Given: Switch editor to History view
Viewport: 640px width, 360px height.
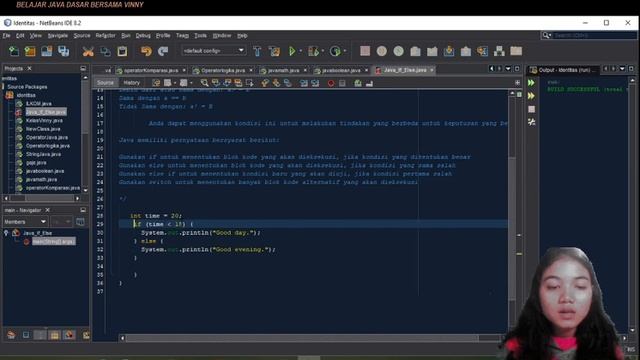Looking at the screenshot, I should [131, 82].
